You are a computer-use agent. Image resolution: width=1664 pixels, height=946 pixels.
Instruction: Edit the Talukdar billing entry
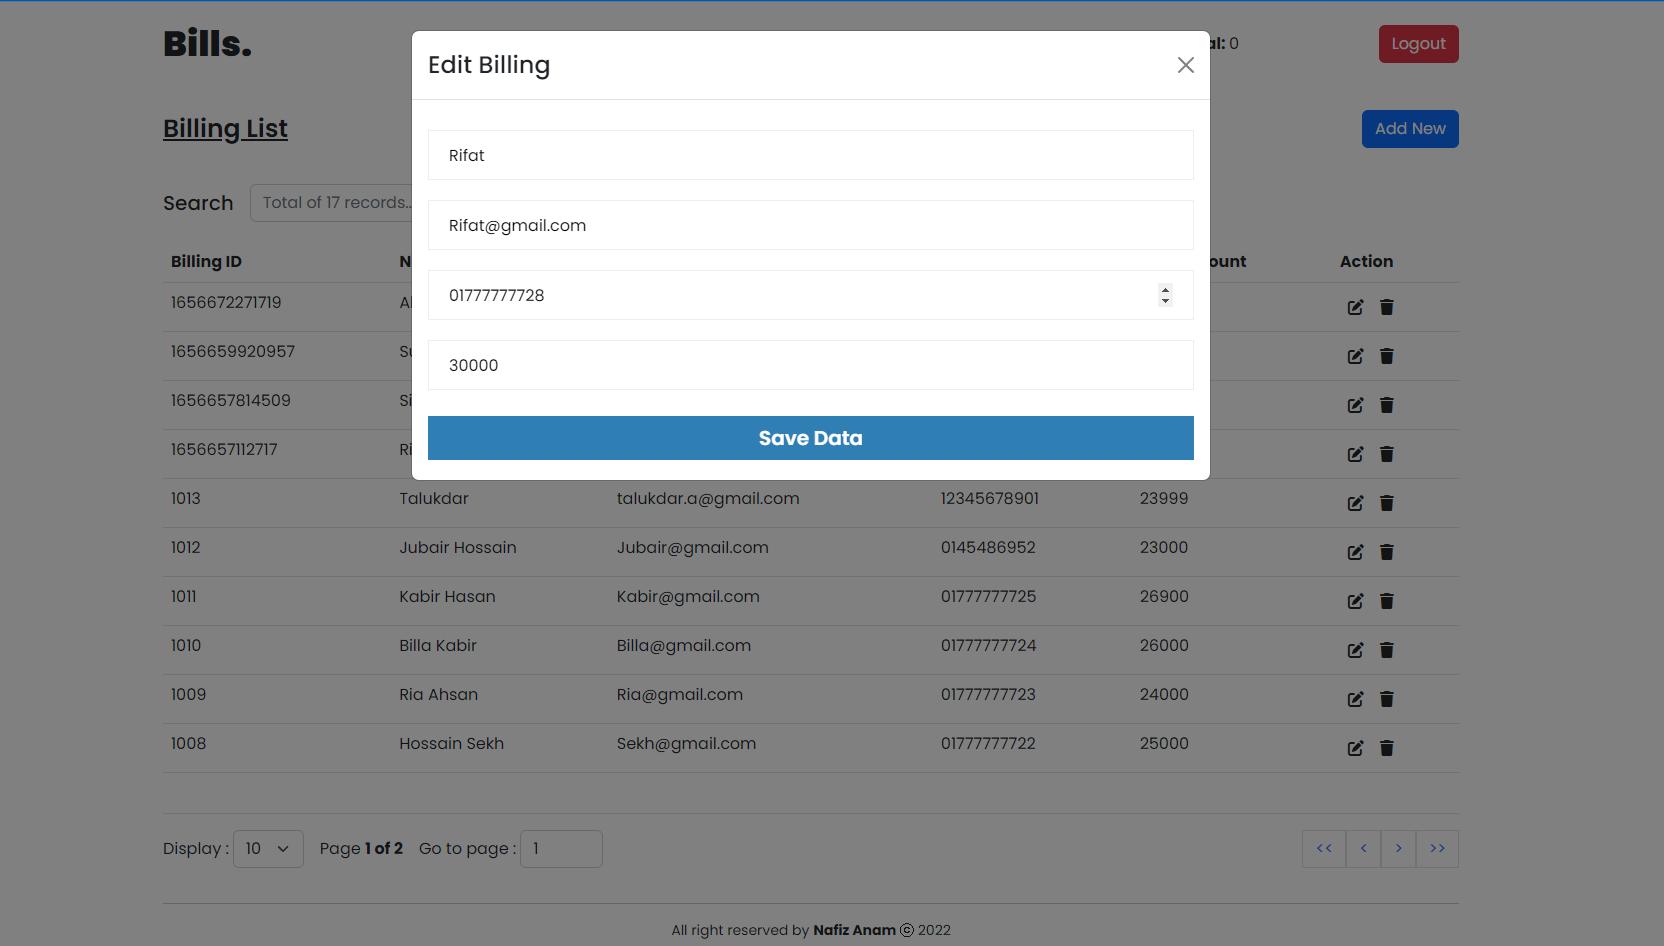(1355, 503)
